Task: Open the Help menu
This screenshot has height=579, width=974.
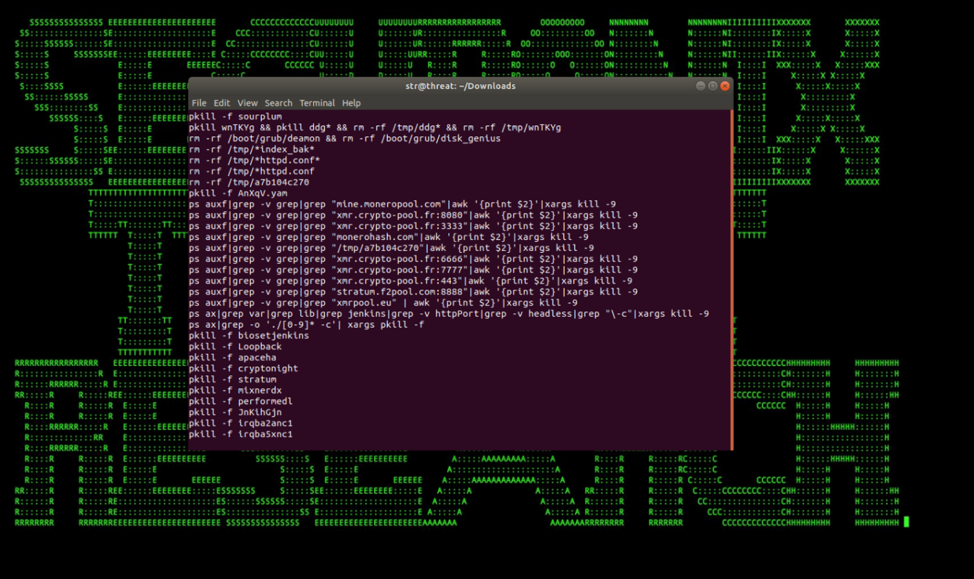Action: [351, 103]
